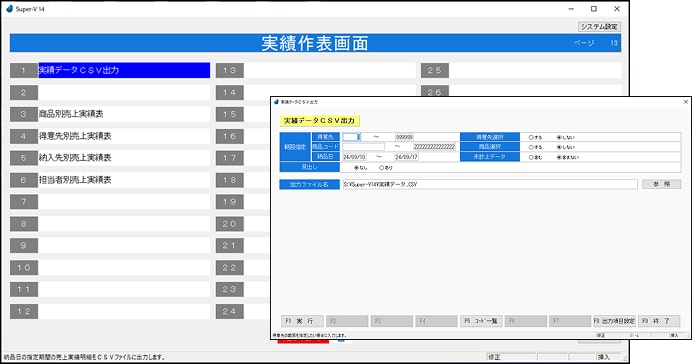Select する for 商品選択
The height and width of the screenshot is (364, 700).
coord(535,147)
